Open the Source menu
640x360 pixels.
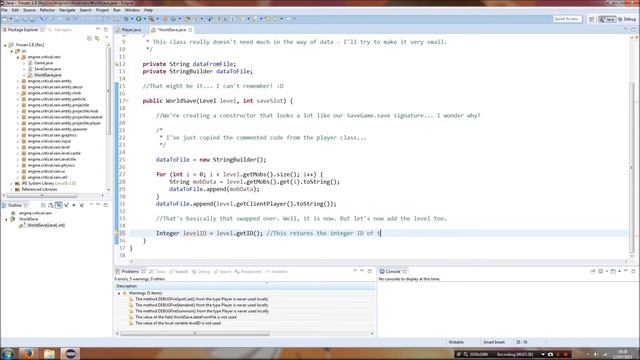tap(29, 10)
